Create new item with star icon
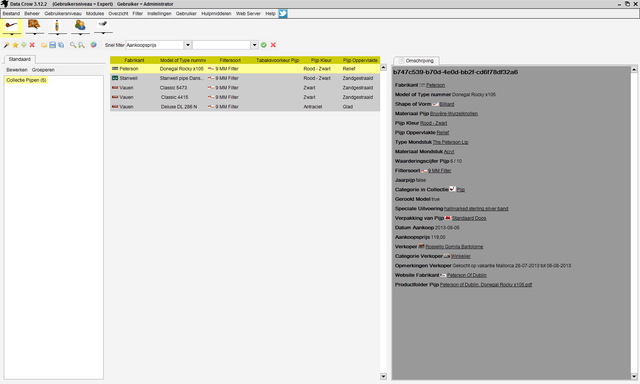Viewport: 640px width, 384px height. [15, 45]
